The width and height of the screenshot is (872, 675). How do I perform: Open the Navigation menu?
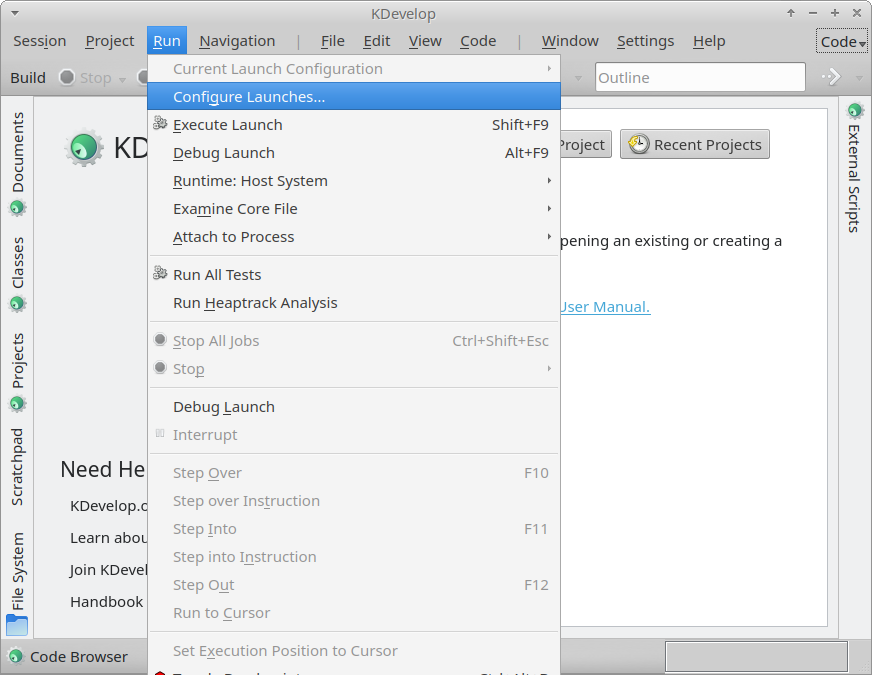point(237,41)
